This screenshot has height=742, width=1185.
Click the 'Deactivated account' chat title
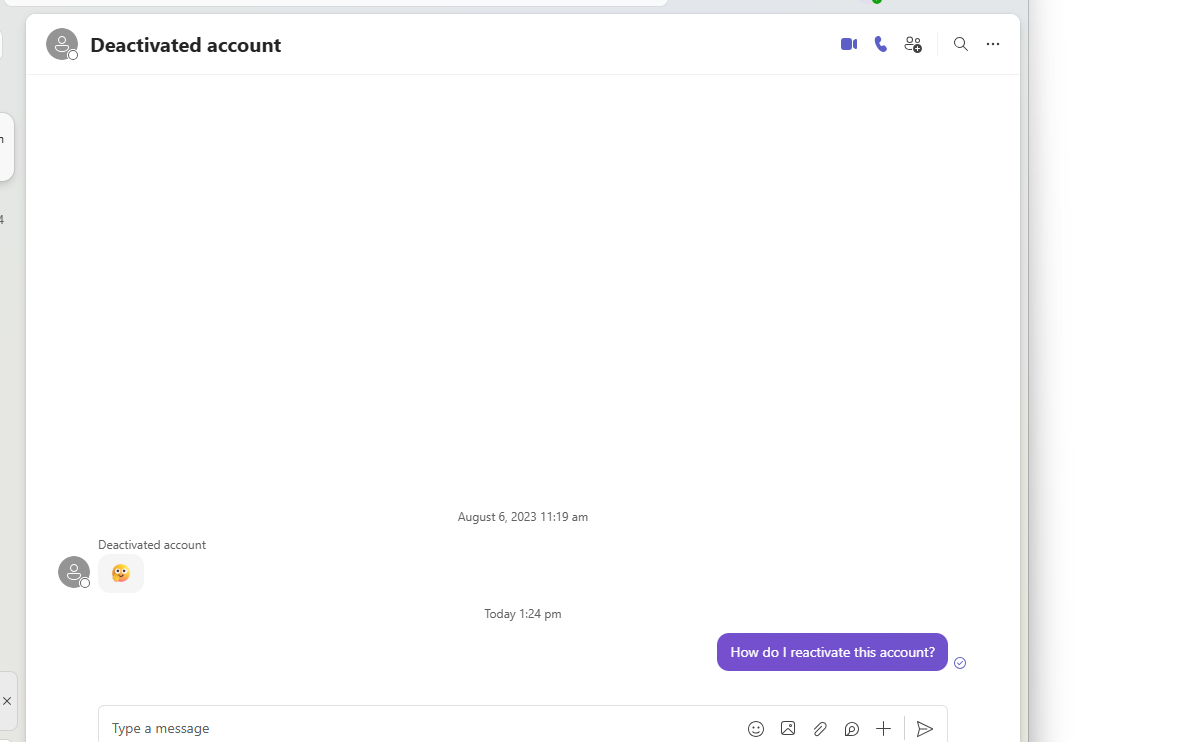click(186, 45)
